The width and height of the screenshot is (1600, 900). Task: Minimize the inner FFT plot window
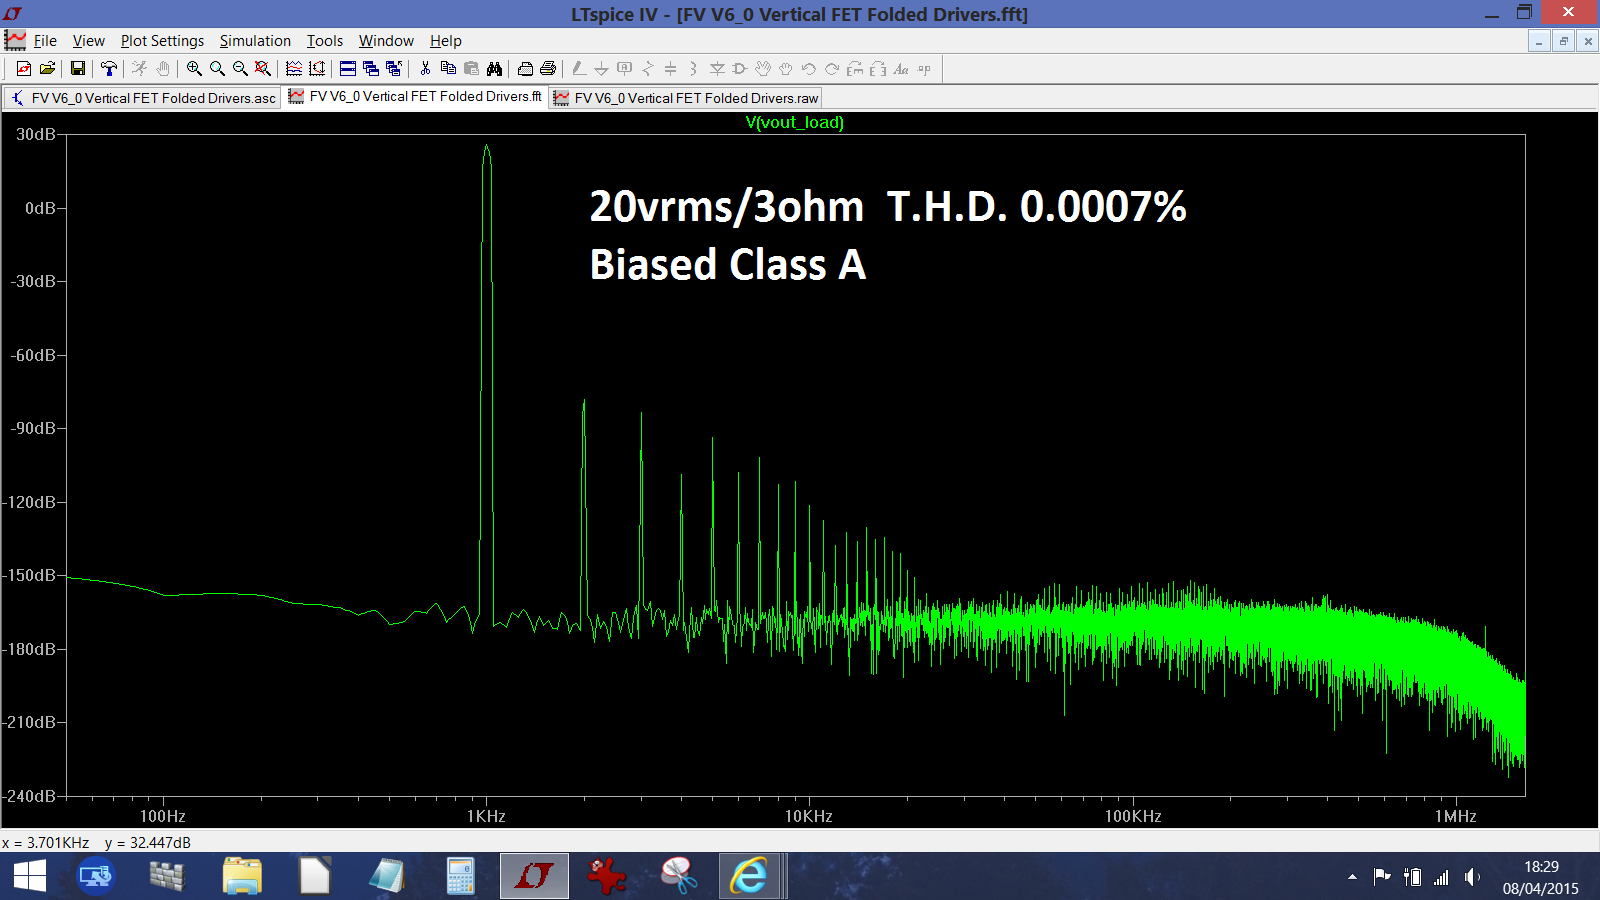(1539, 41)
